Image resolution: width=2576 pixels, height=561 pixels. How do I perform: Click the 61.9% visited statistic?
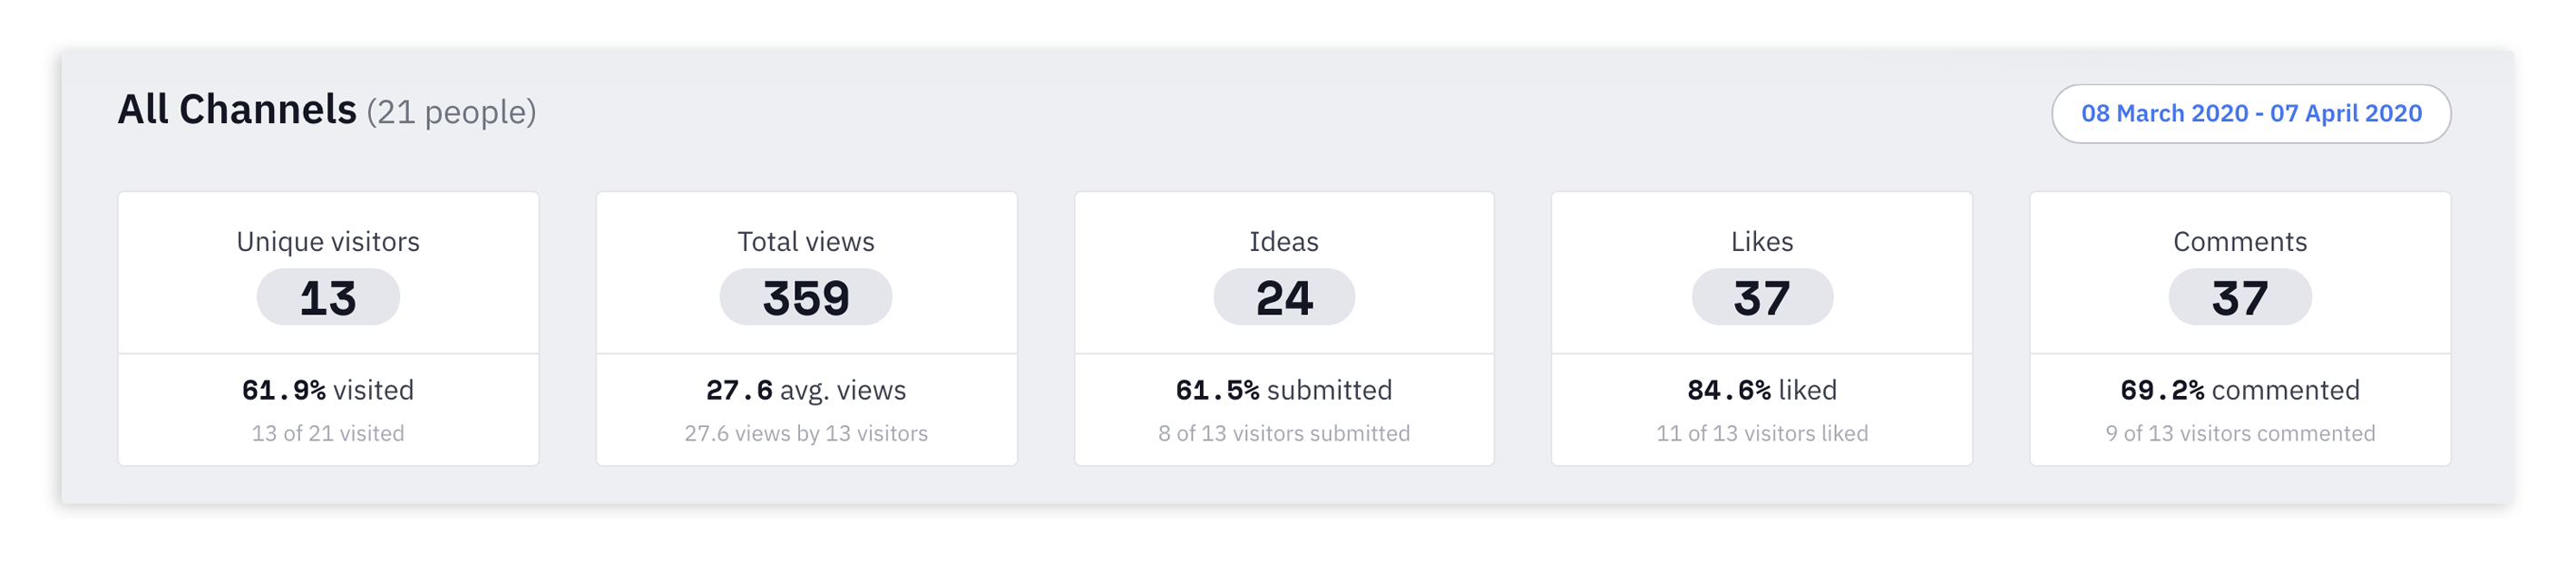click(x=328, y=389)
